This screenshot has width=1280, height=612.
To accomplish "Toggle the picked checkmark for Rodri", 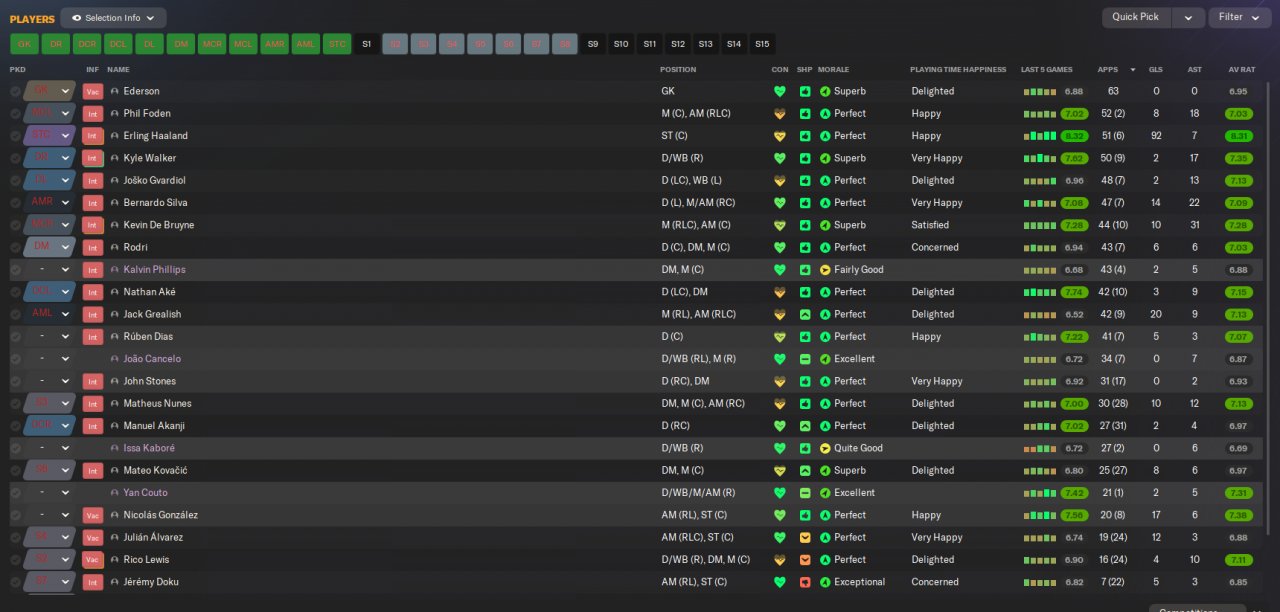I will [x=15, y=247].
